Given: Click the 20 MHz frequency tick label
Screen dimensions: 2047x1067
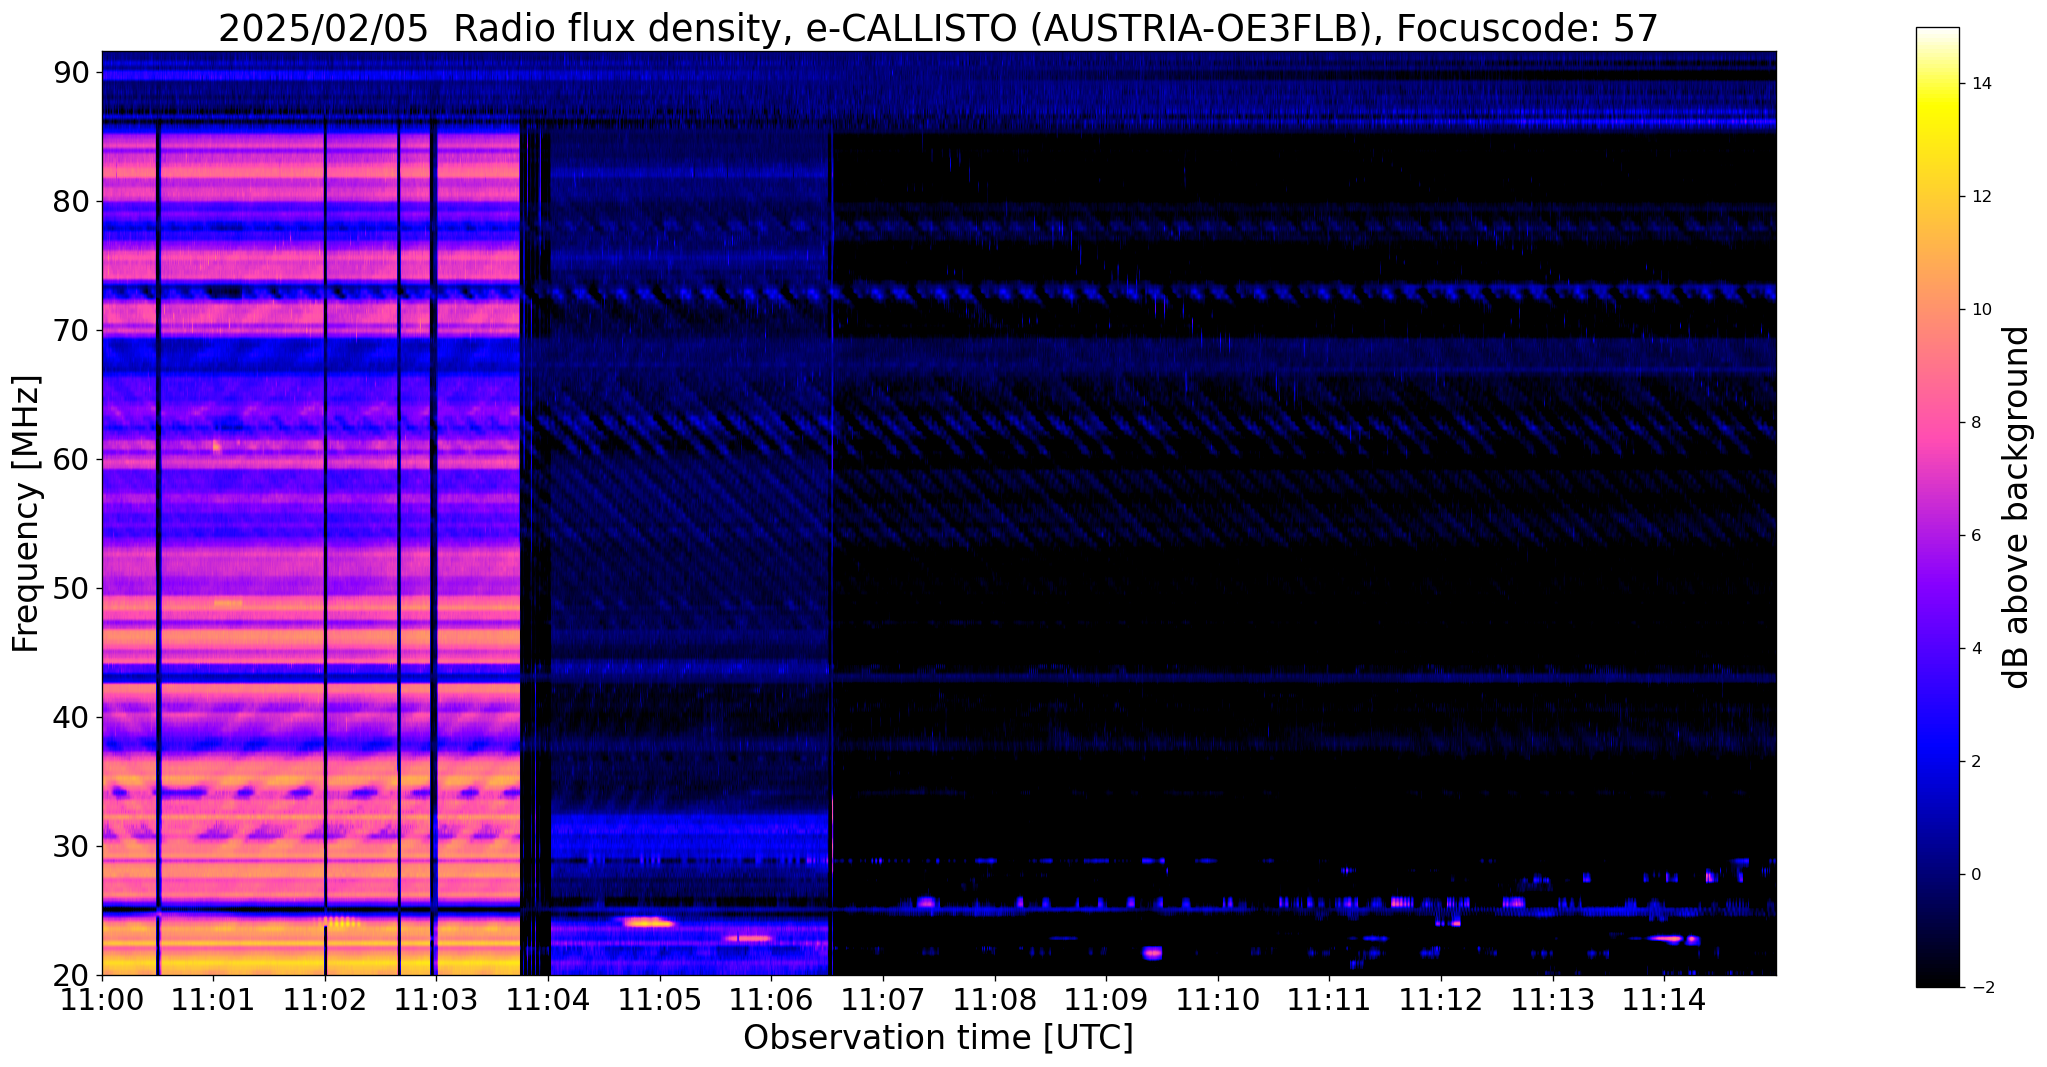Looking at the screenshot, I should 72,975.
